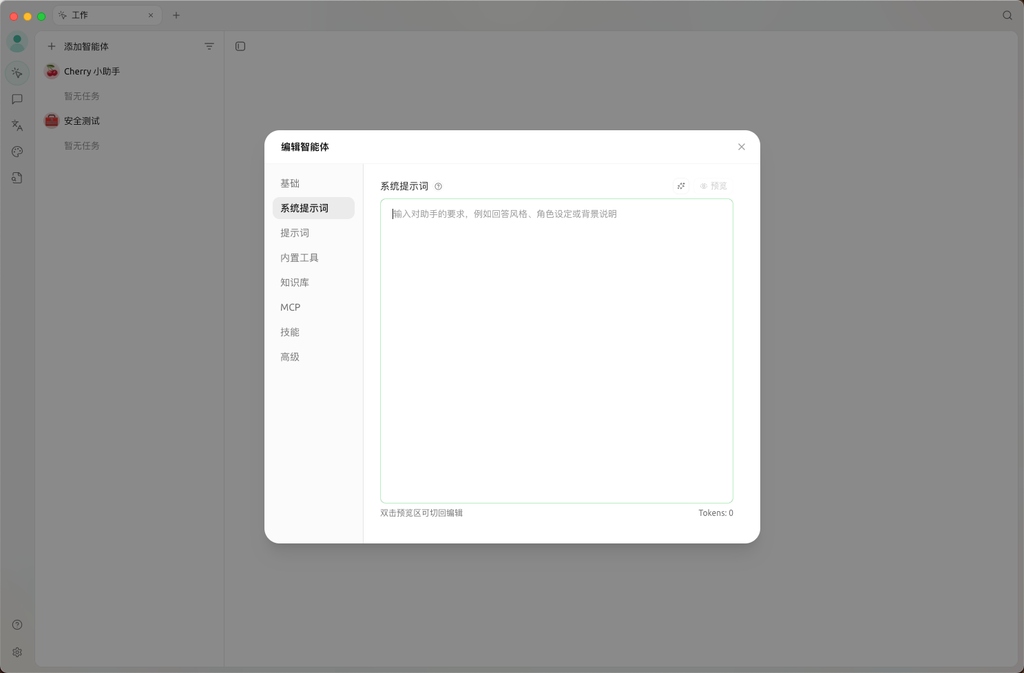The image size is (1024, 673).
Task: Open the 技能 section
Action: tap(313, 332)
